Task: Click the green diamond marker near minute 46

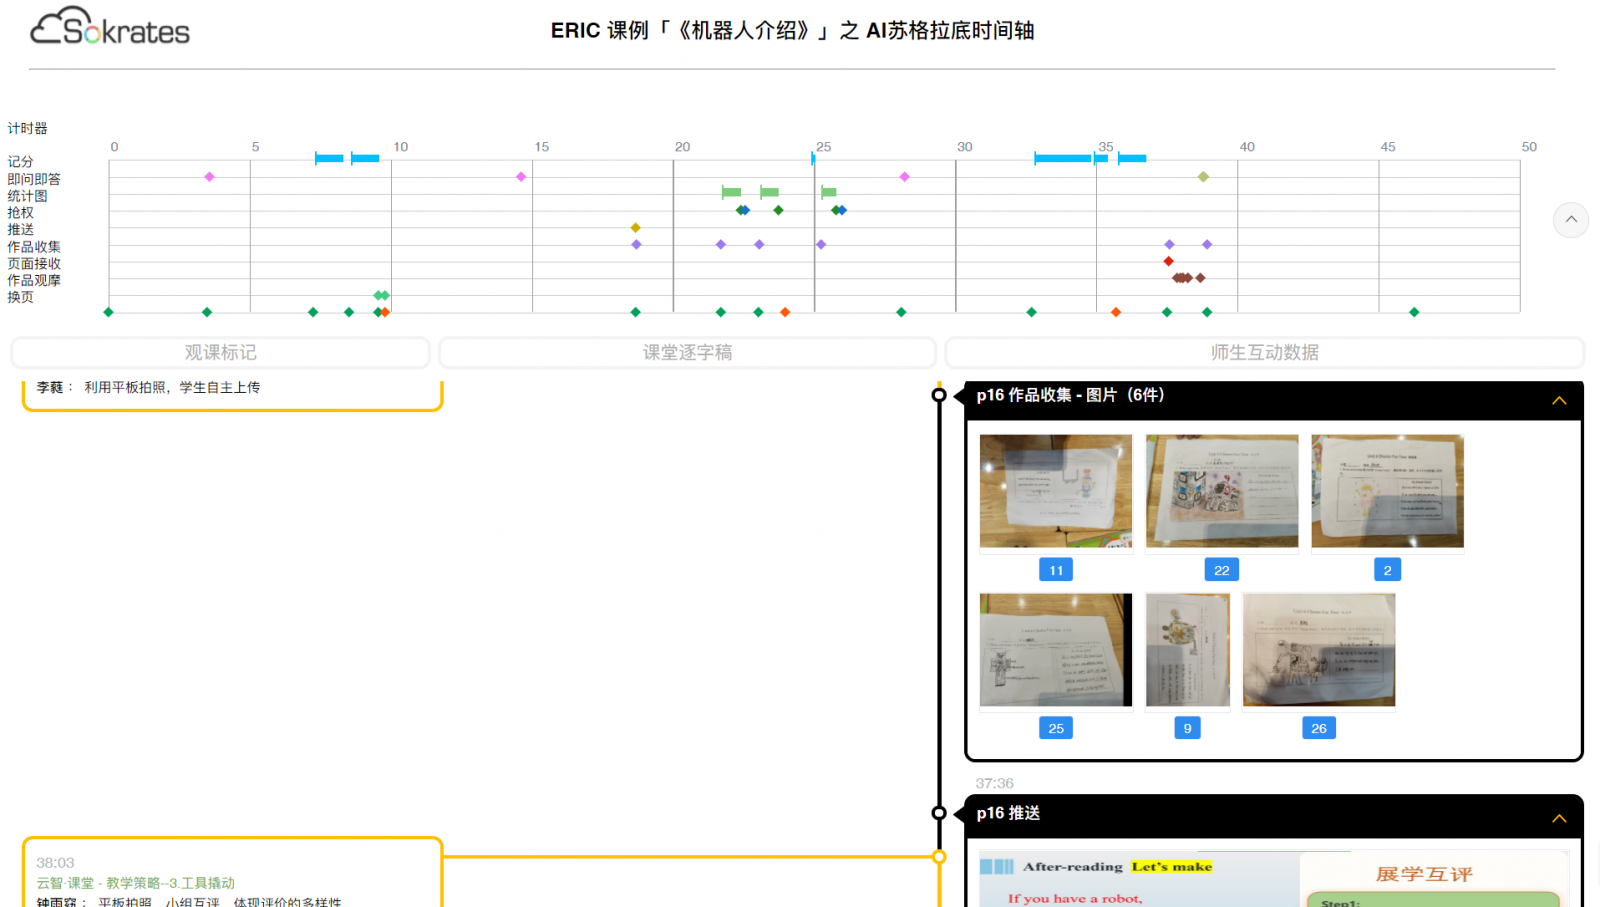Action: (1414, 313)
